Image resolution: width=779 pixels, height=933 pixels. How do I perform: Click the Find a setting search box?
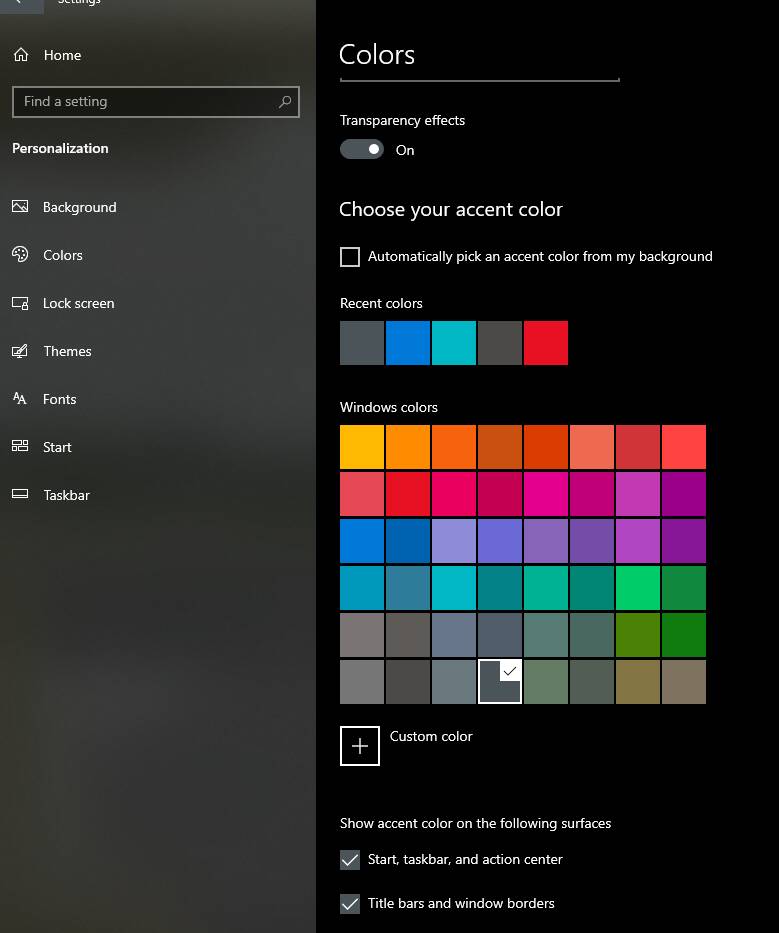click(x=156, y=102)
